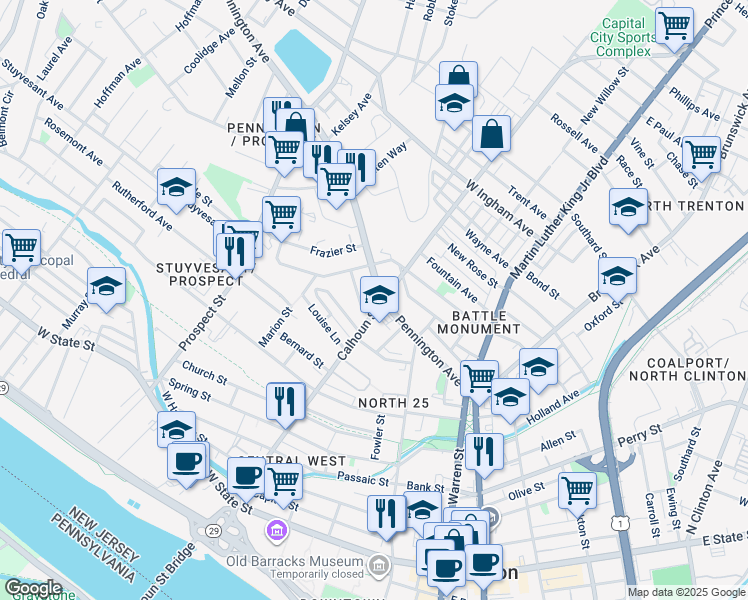The width and height of the screenshot is (748, 600).
Task: Select the school marker near Oxford St
Action: tap(617, 279)
